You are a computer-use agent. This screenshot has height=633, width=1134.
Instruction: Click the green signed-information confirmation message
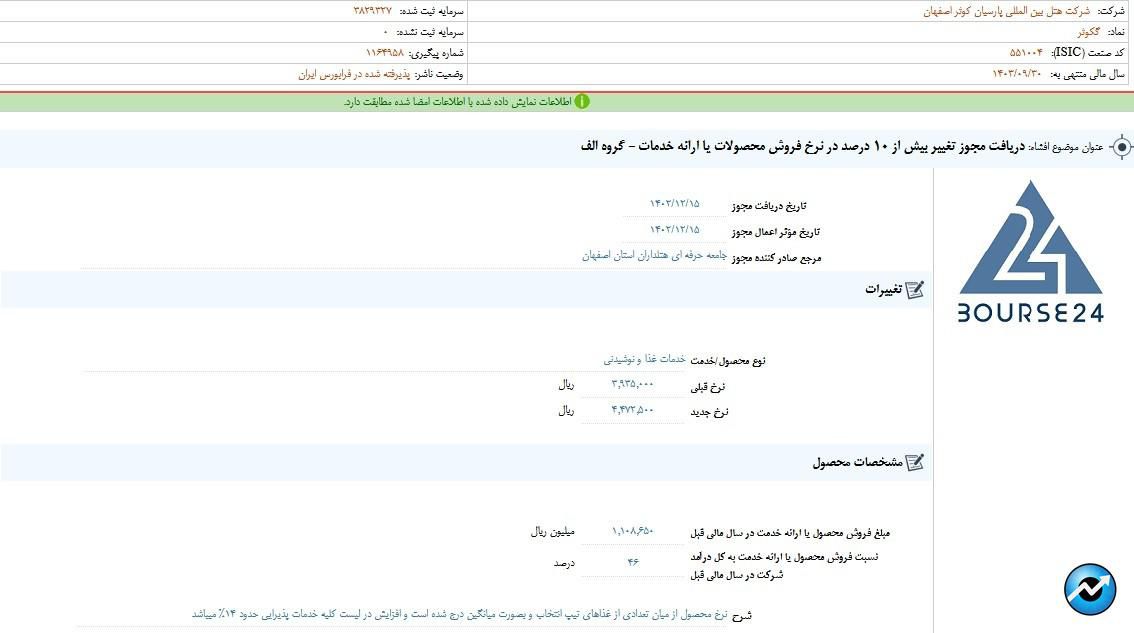click(x=457, y=102)
